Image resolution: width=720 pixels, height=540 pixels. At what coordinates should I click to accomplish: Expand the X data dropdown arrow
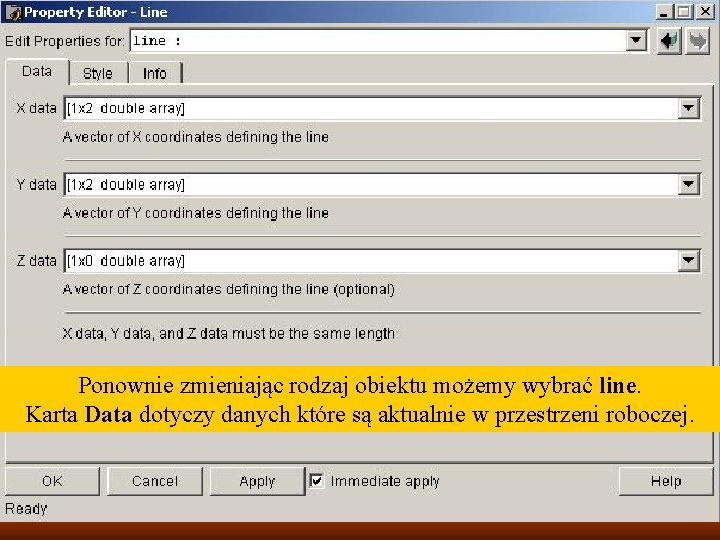coord(688,108)
